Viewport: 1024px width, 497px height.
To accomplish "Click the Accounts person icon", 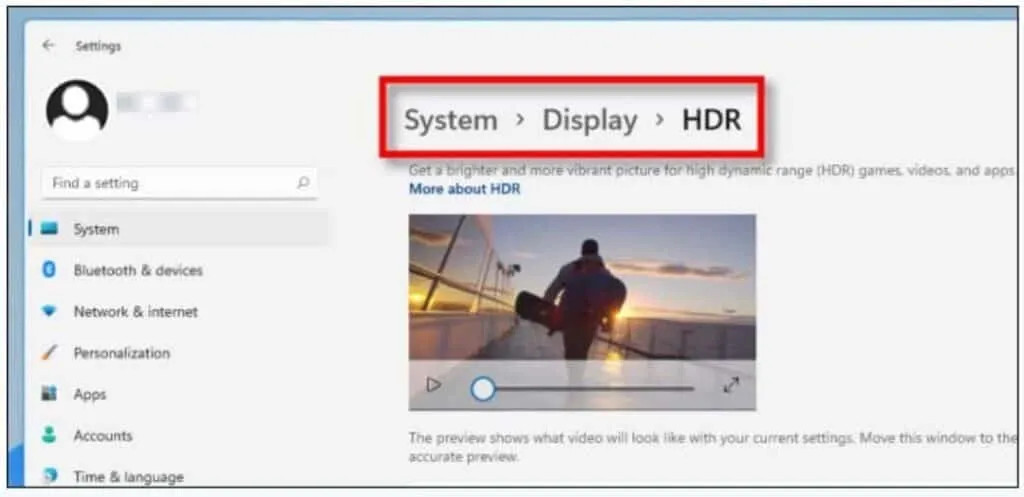I will point(49,436).
